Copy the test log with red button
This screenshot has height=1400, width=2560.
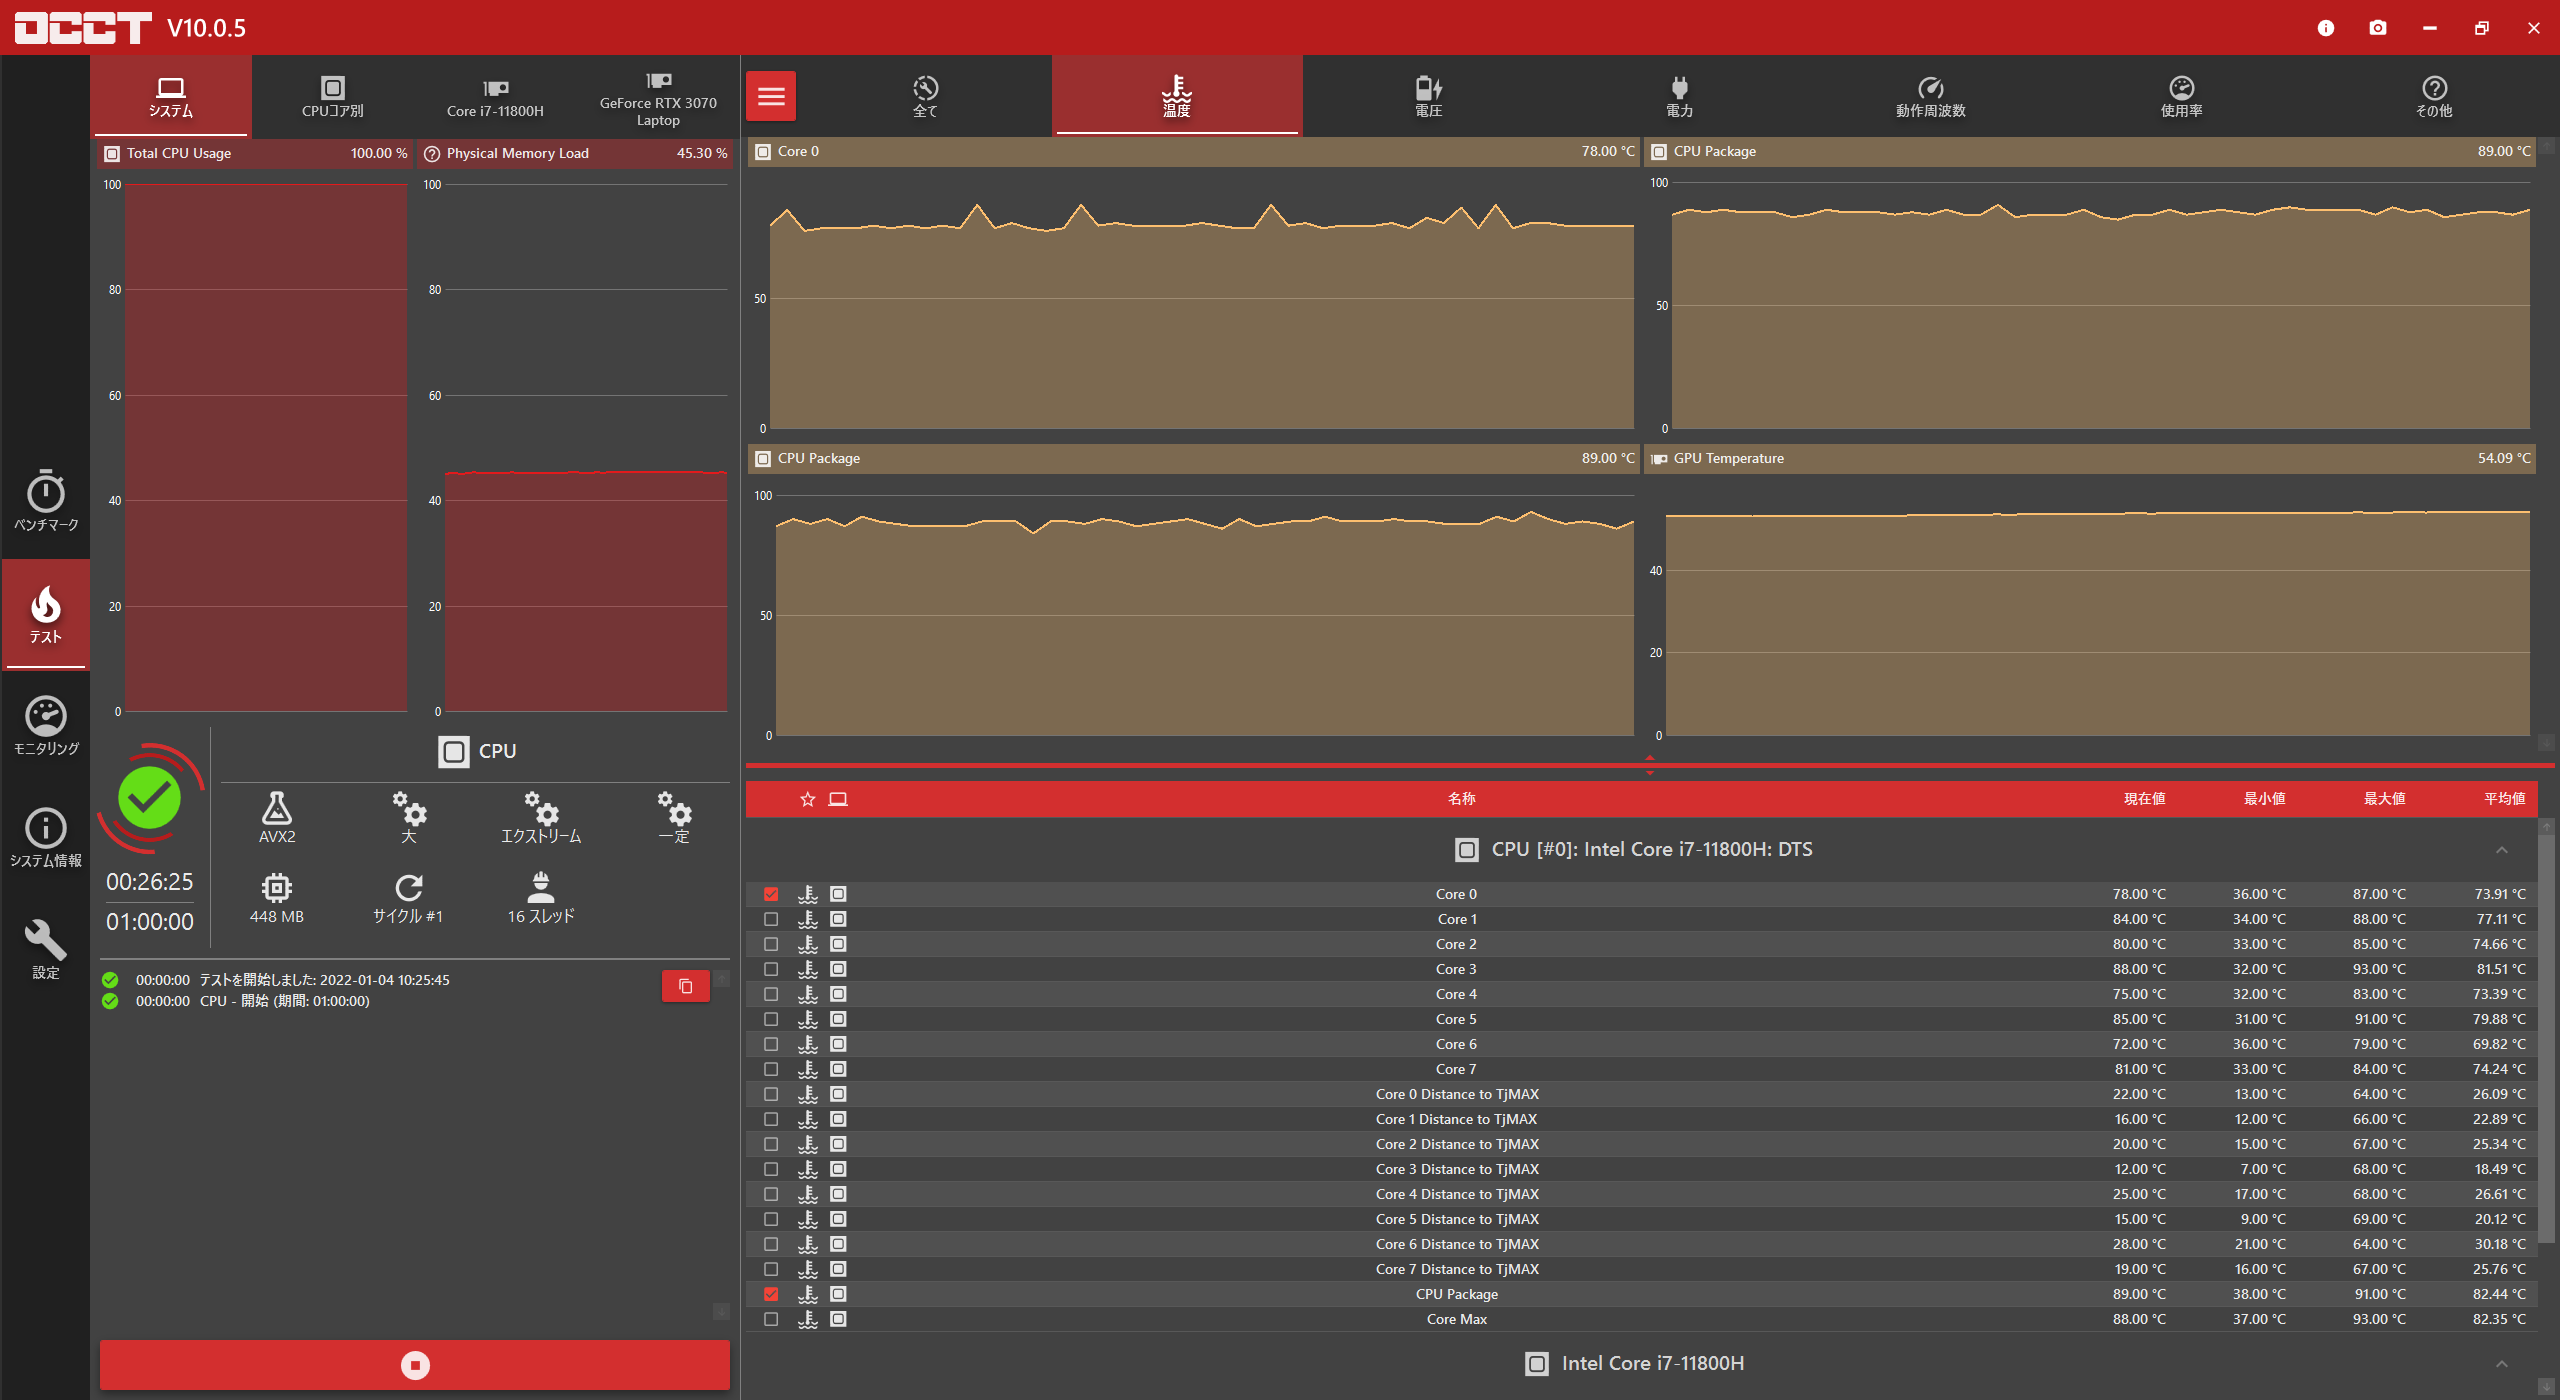686,986
